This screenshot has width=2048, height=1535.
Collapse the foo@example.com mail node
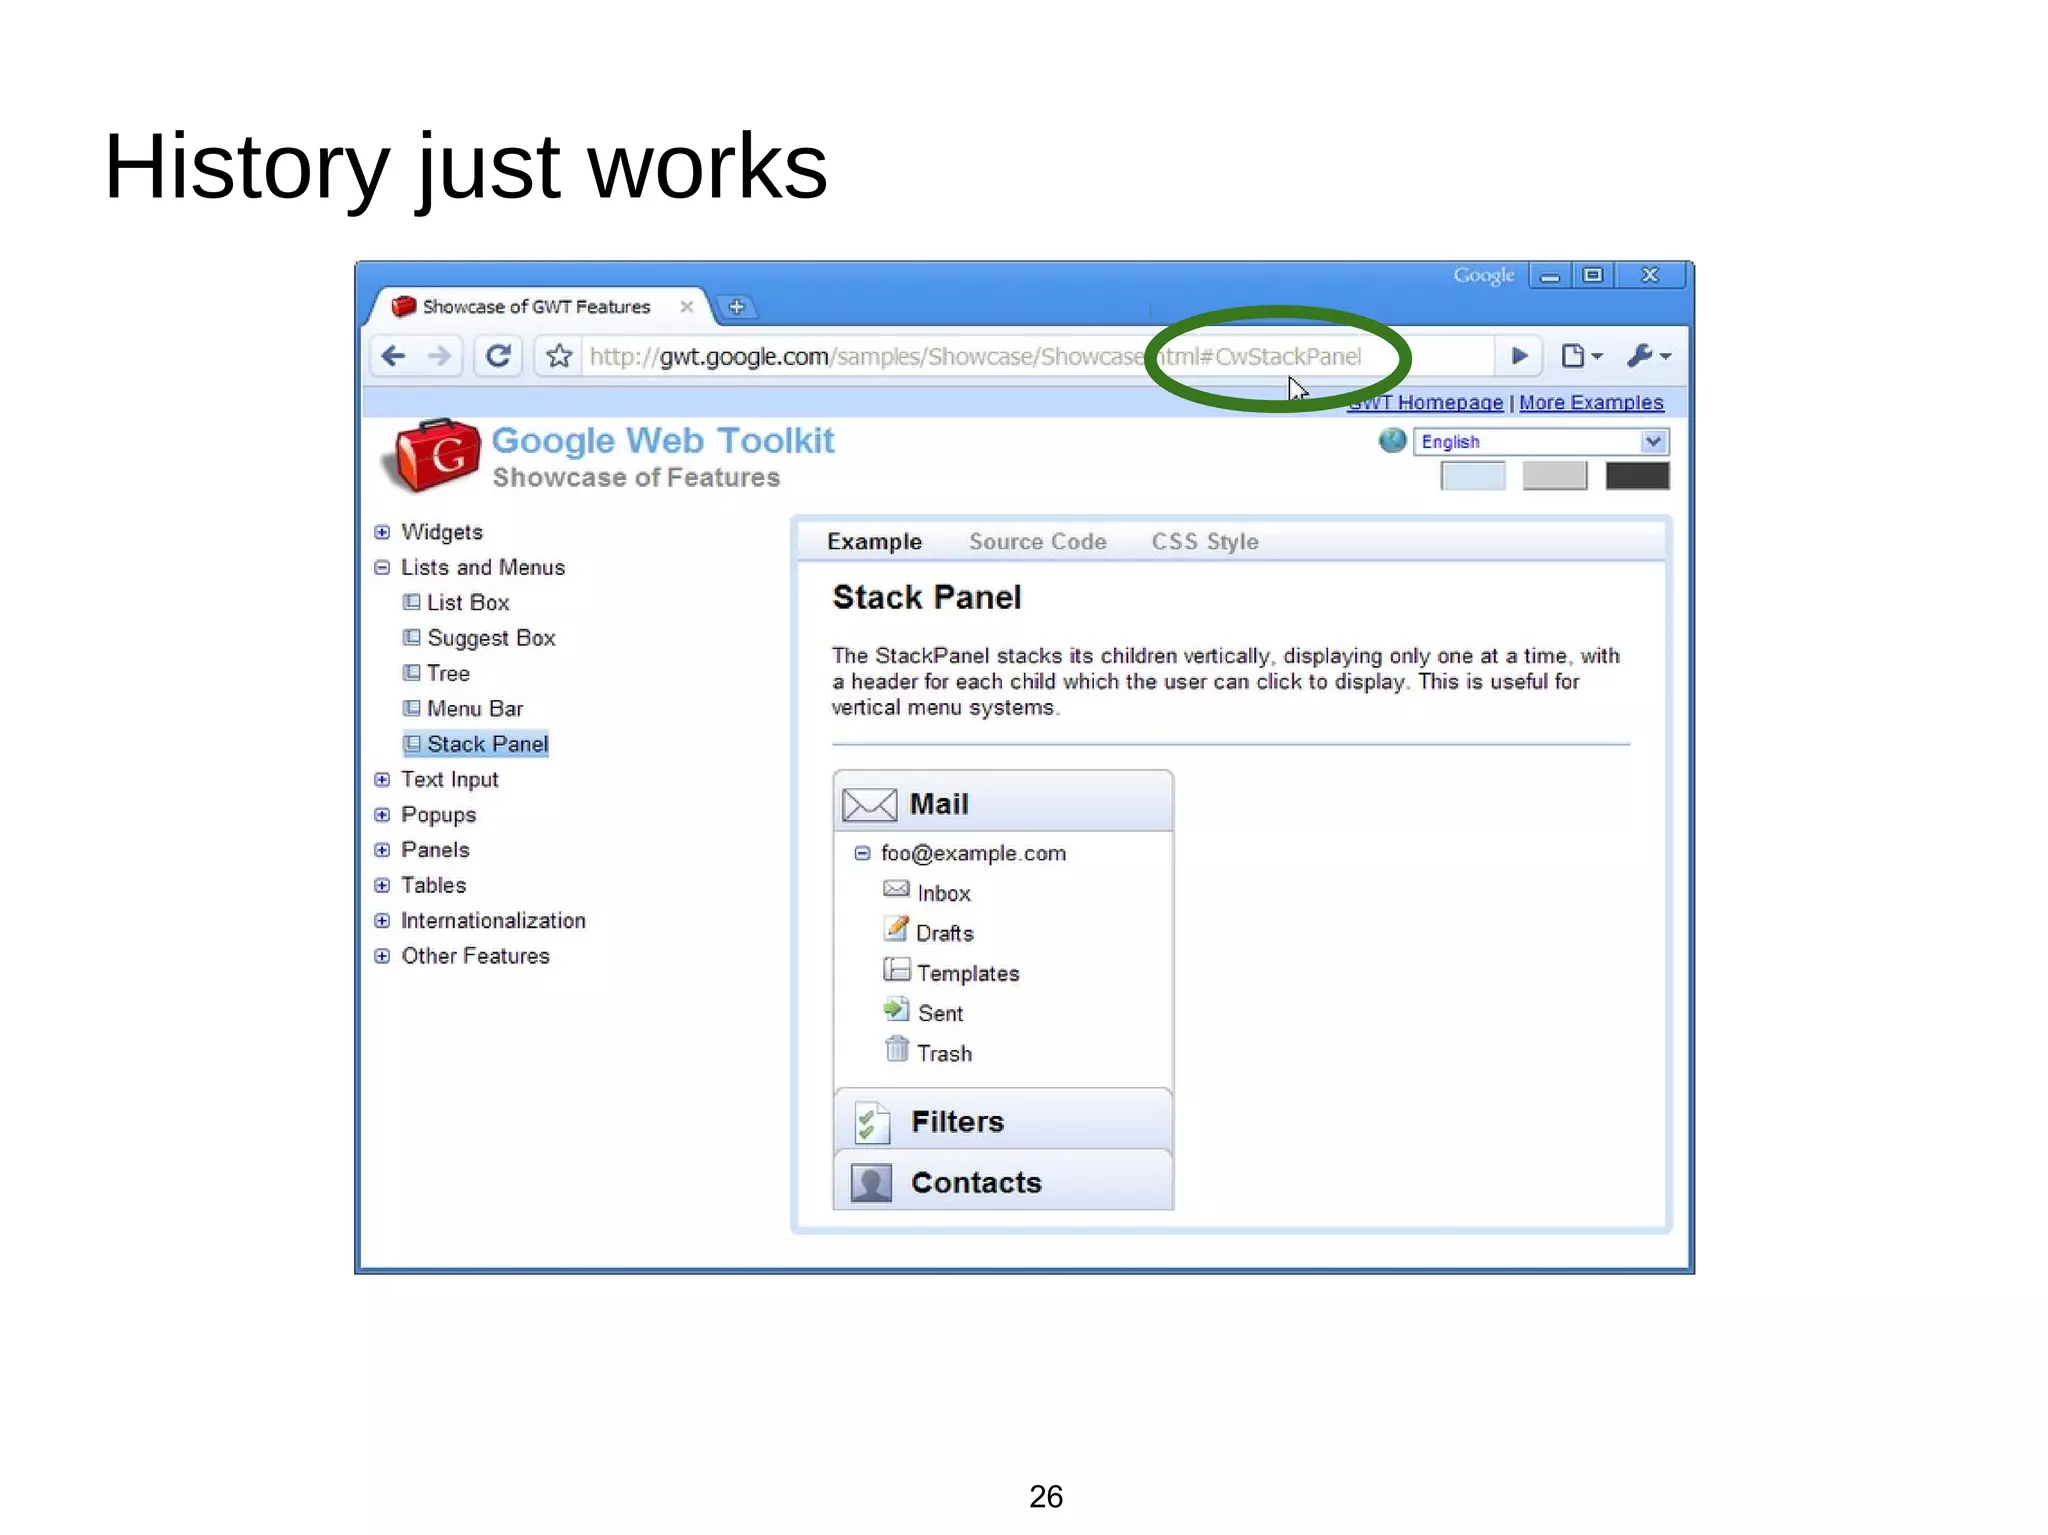[x=862, y=854]
